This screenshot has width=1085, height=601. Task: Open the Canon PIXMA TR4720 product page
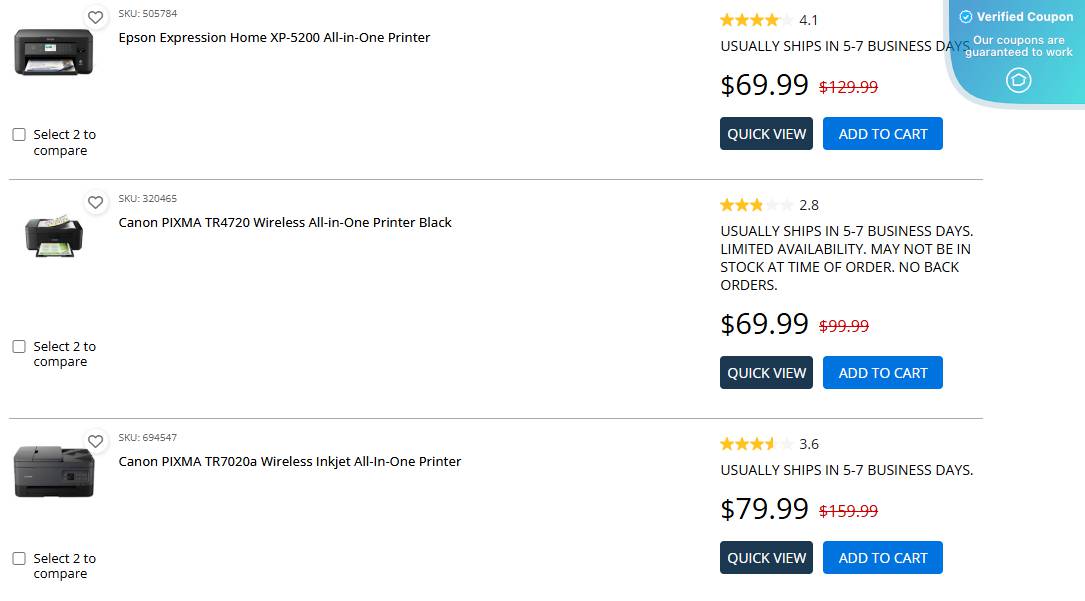click(285, 222)
